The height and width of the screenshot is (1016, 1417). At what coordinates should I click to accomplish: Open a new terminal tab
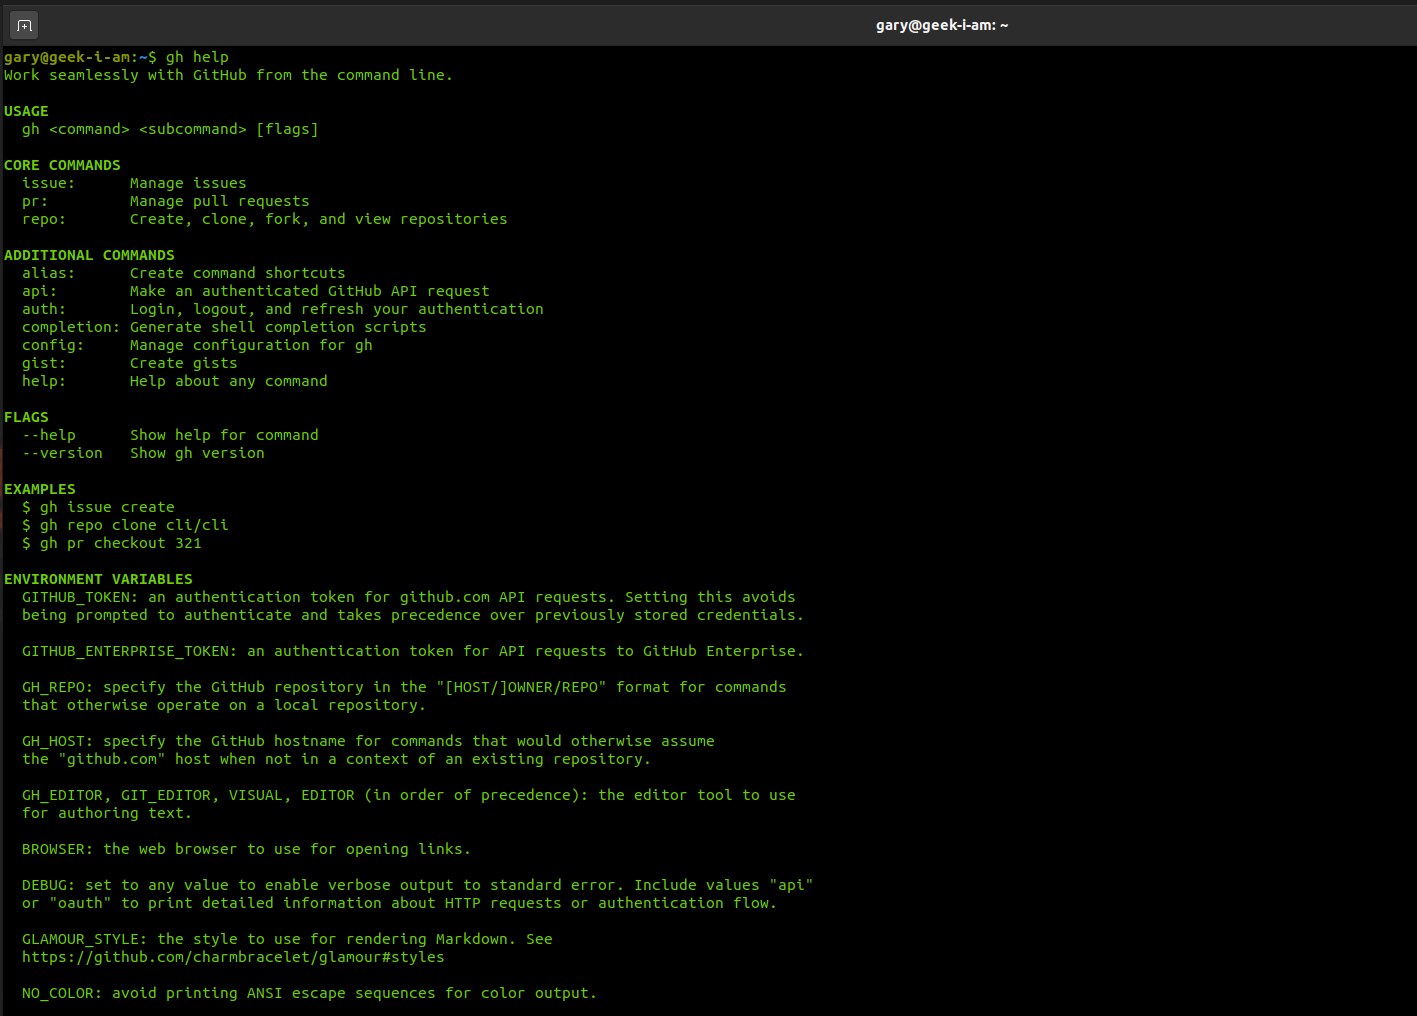(x=25, y=25)
